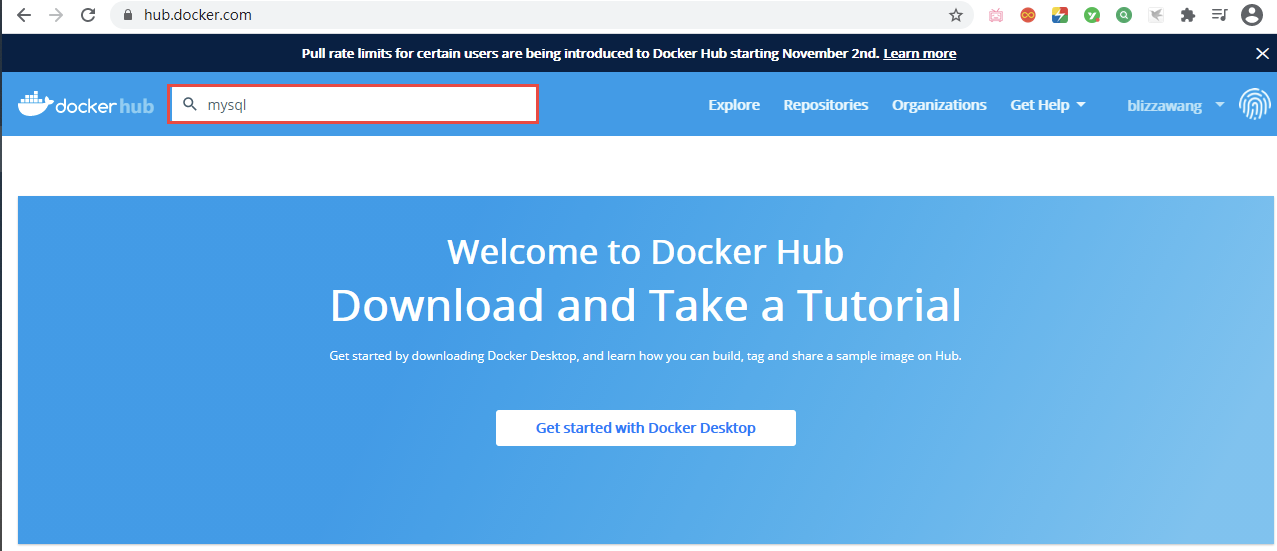Dismiss the pull rate limits banner
This screenshot has height=551, width=1277.
click(x=1262, y=53)
